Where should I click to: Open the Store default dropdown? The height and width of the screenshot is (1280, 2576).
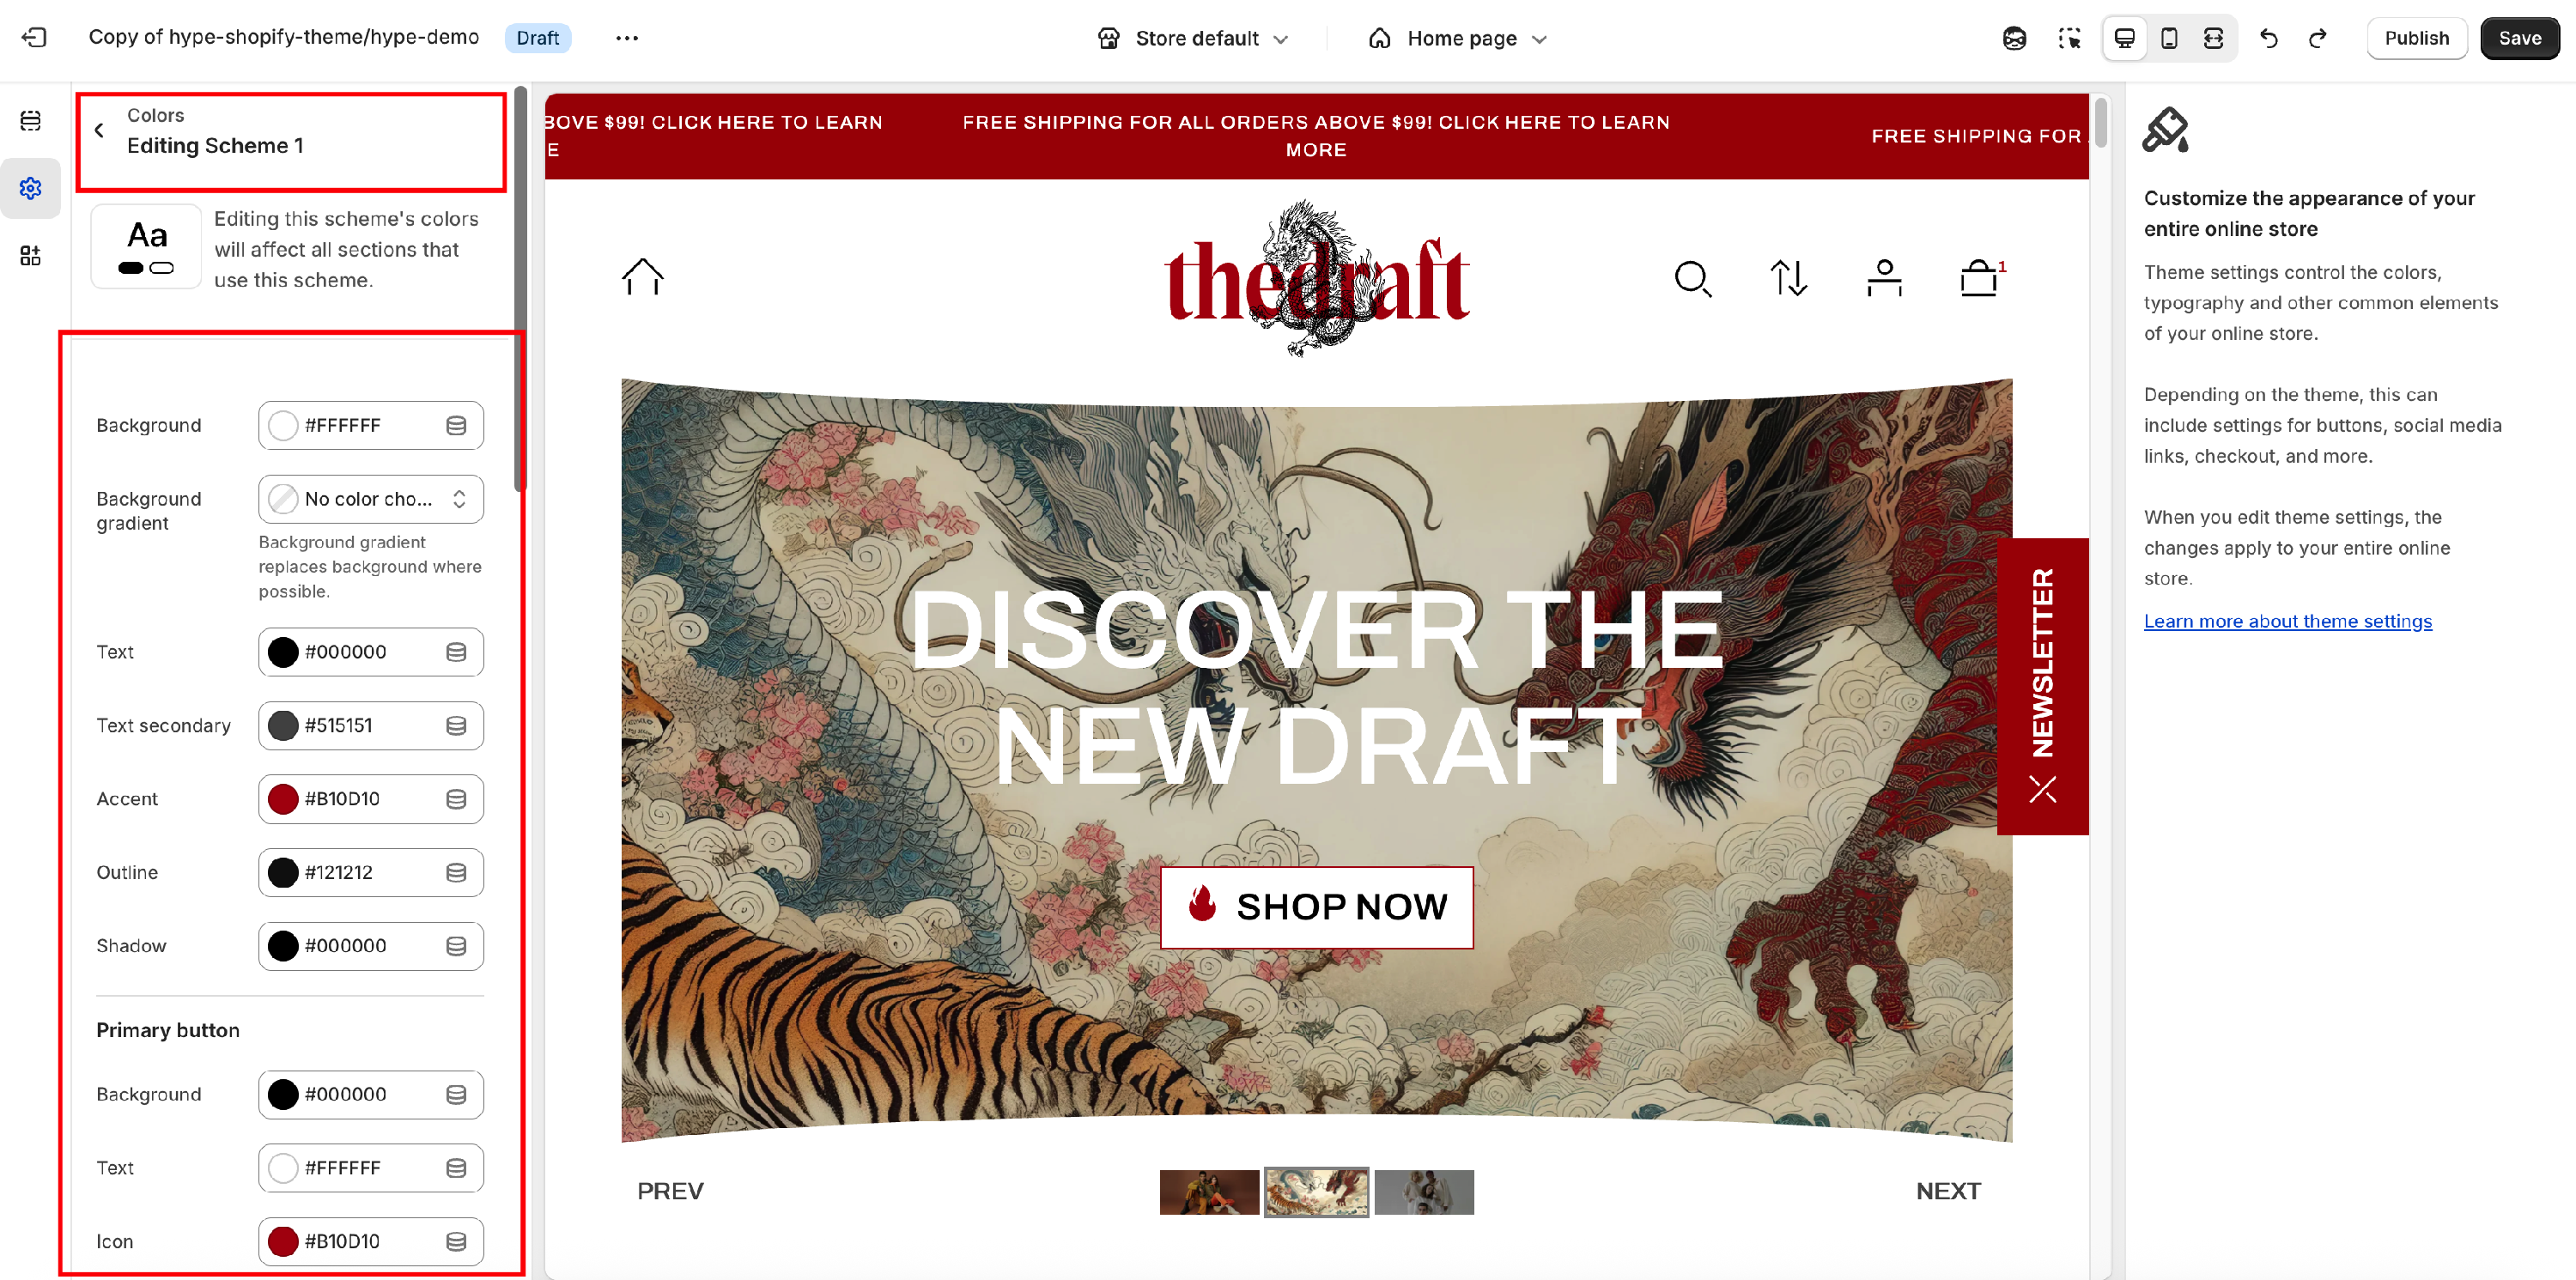(x=1193, y=38)
